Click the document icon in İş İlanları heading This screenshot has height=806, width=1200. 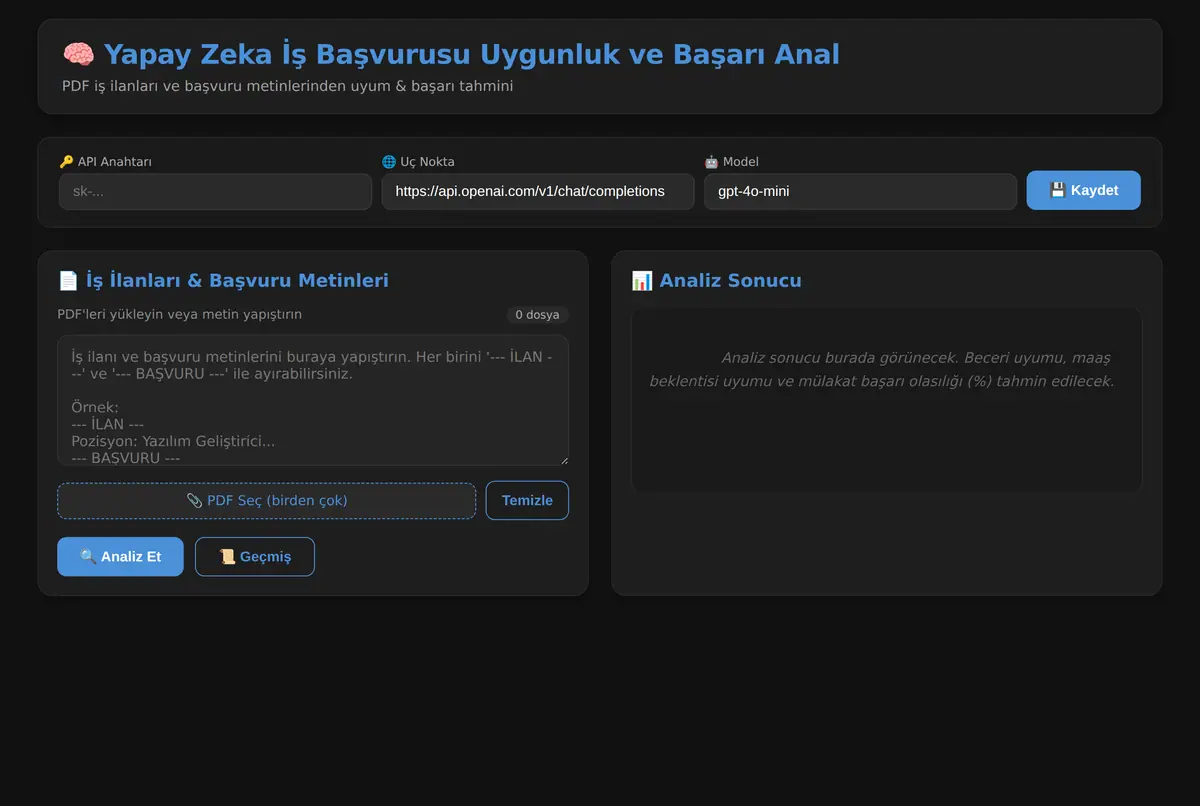click(x=68, y=281)
